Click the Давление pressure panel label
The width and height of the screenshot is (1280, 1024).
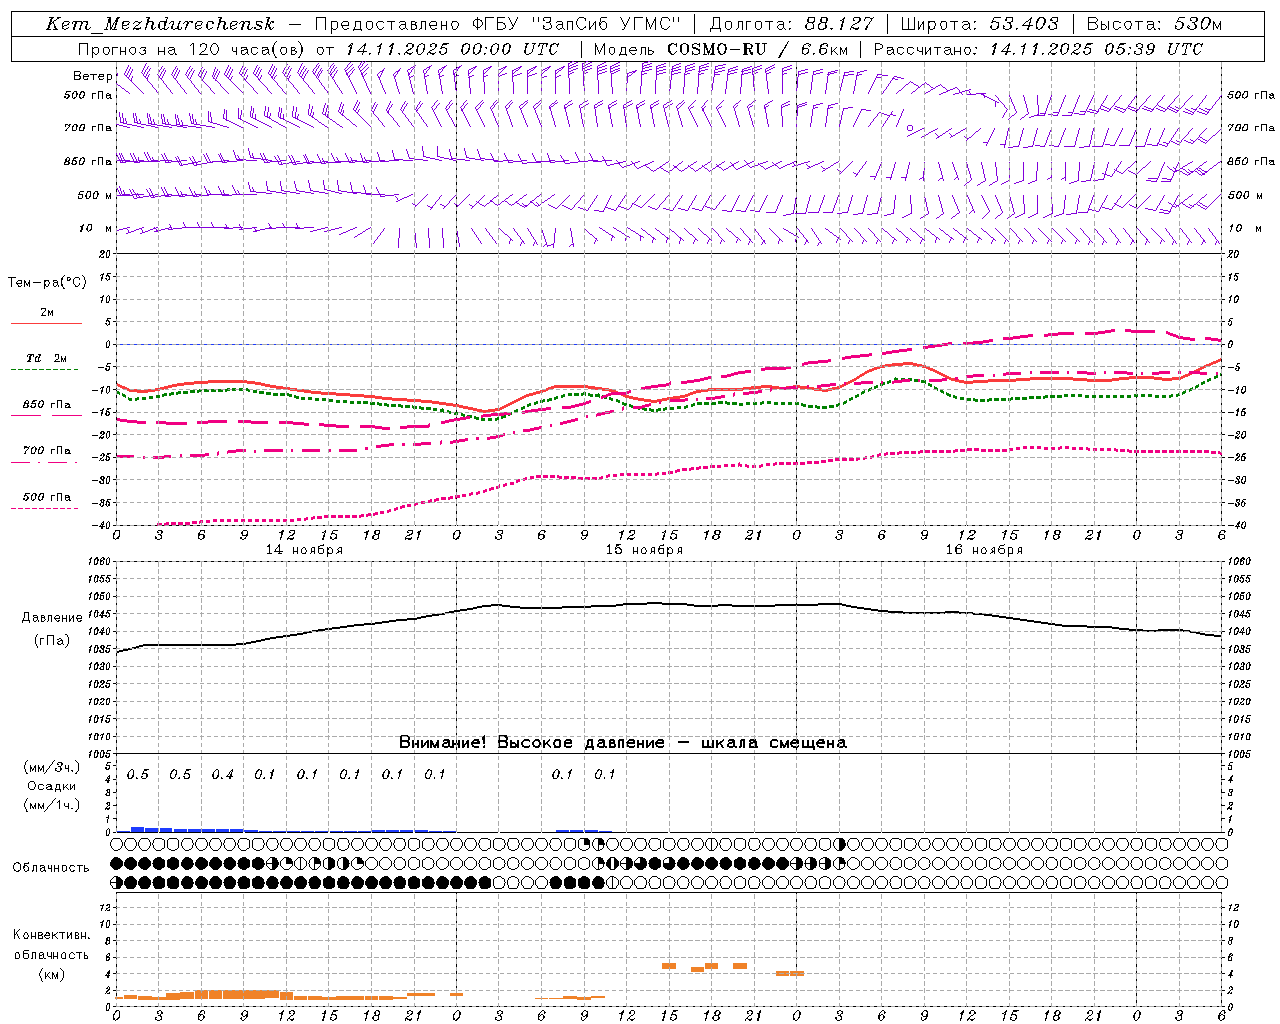click(52, 618)
